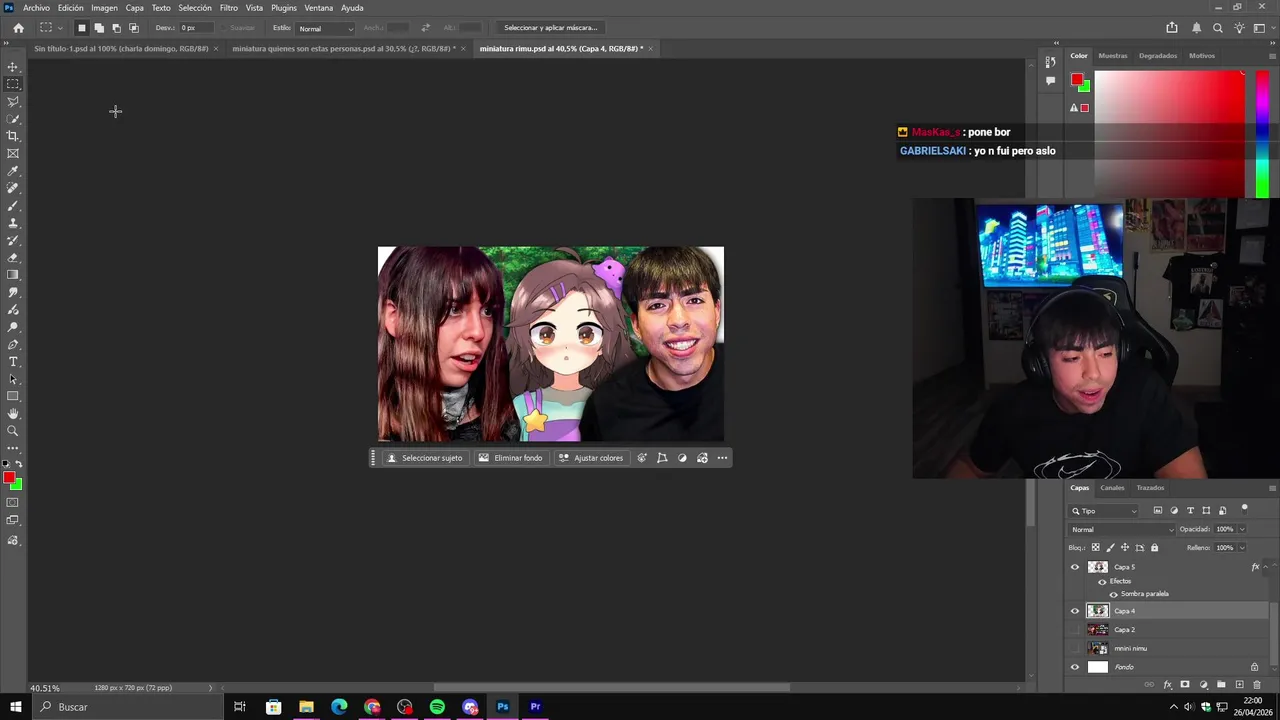Image resolution: width=1280 pixels, height=720 pixels.
Task: Open more options on contextual task bar
Action: point(722,458)
